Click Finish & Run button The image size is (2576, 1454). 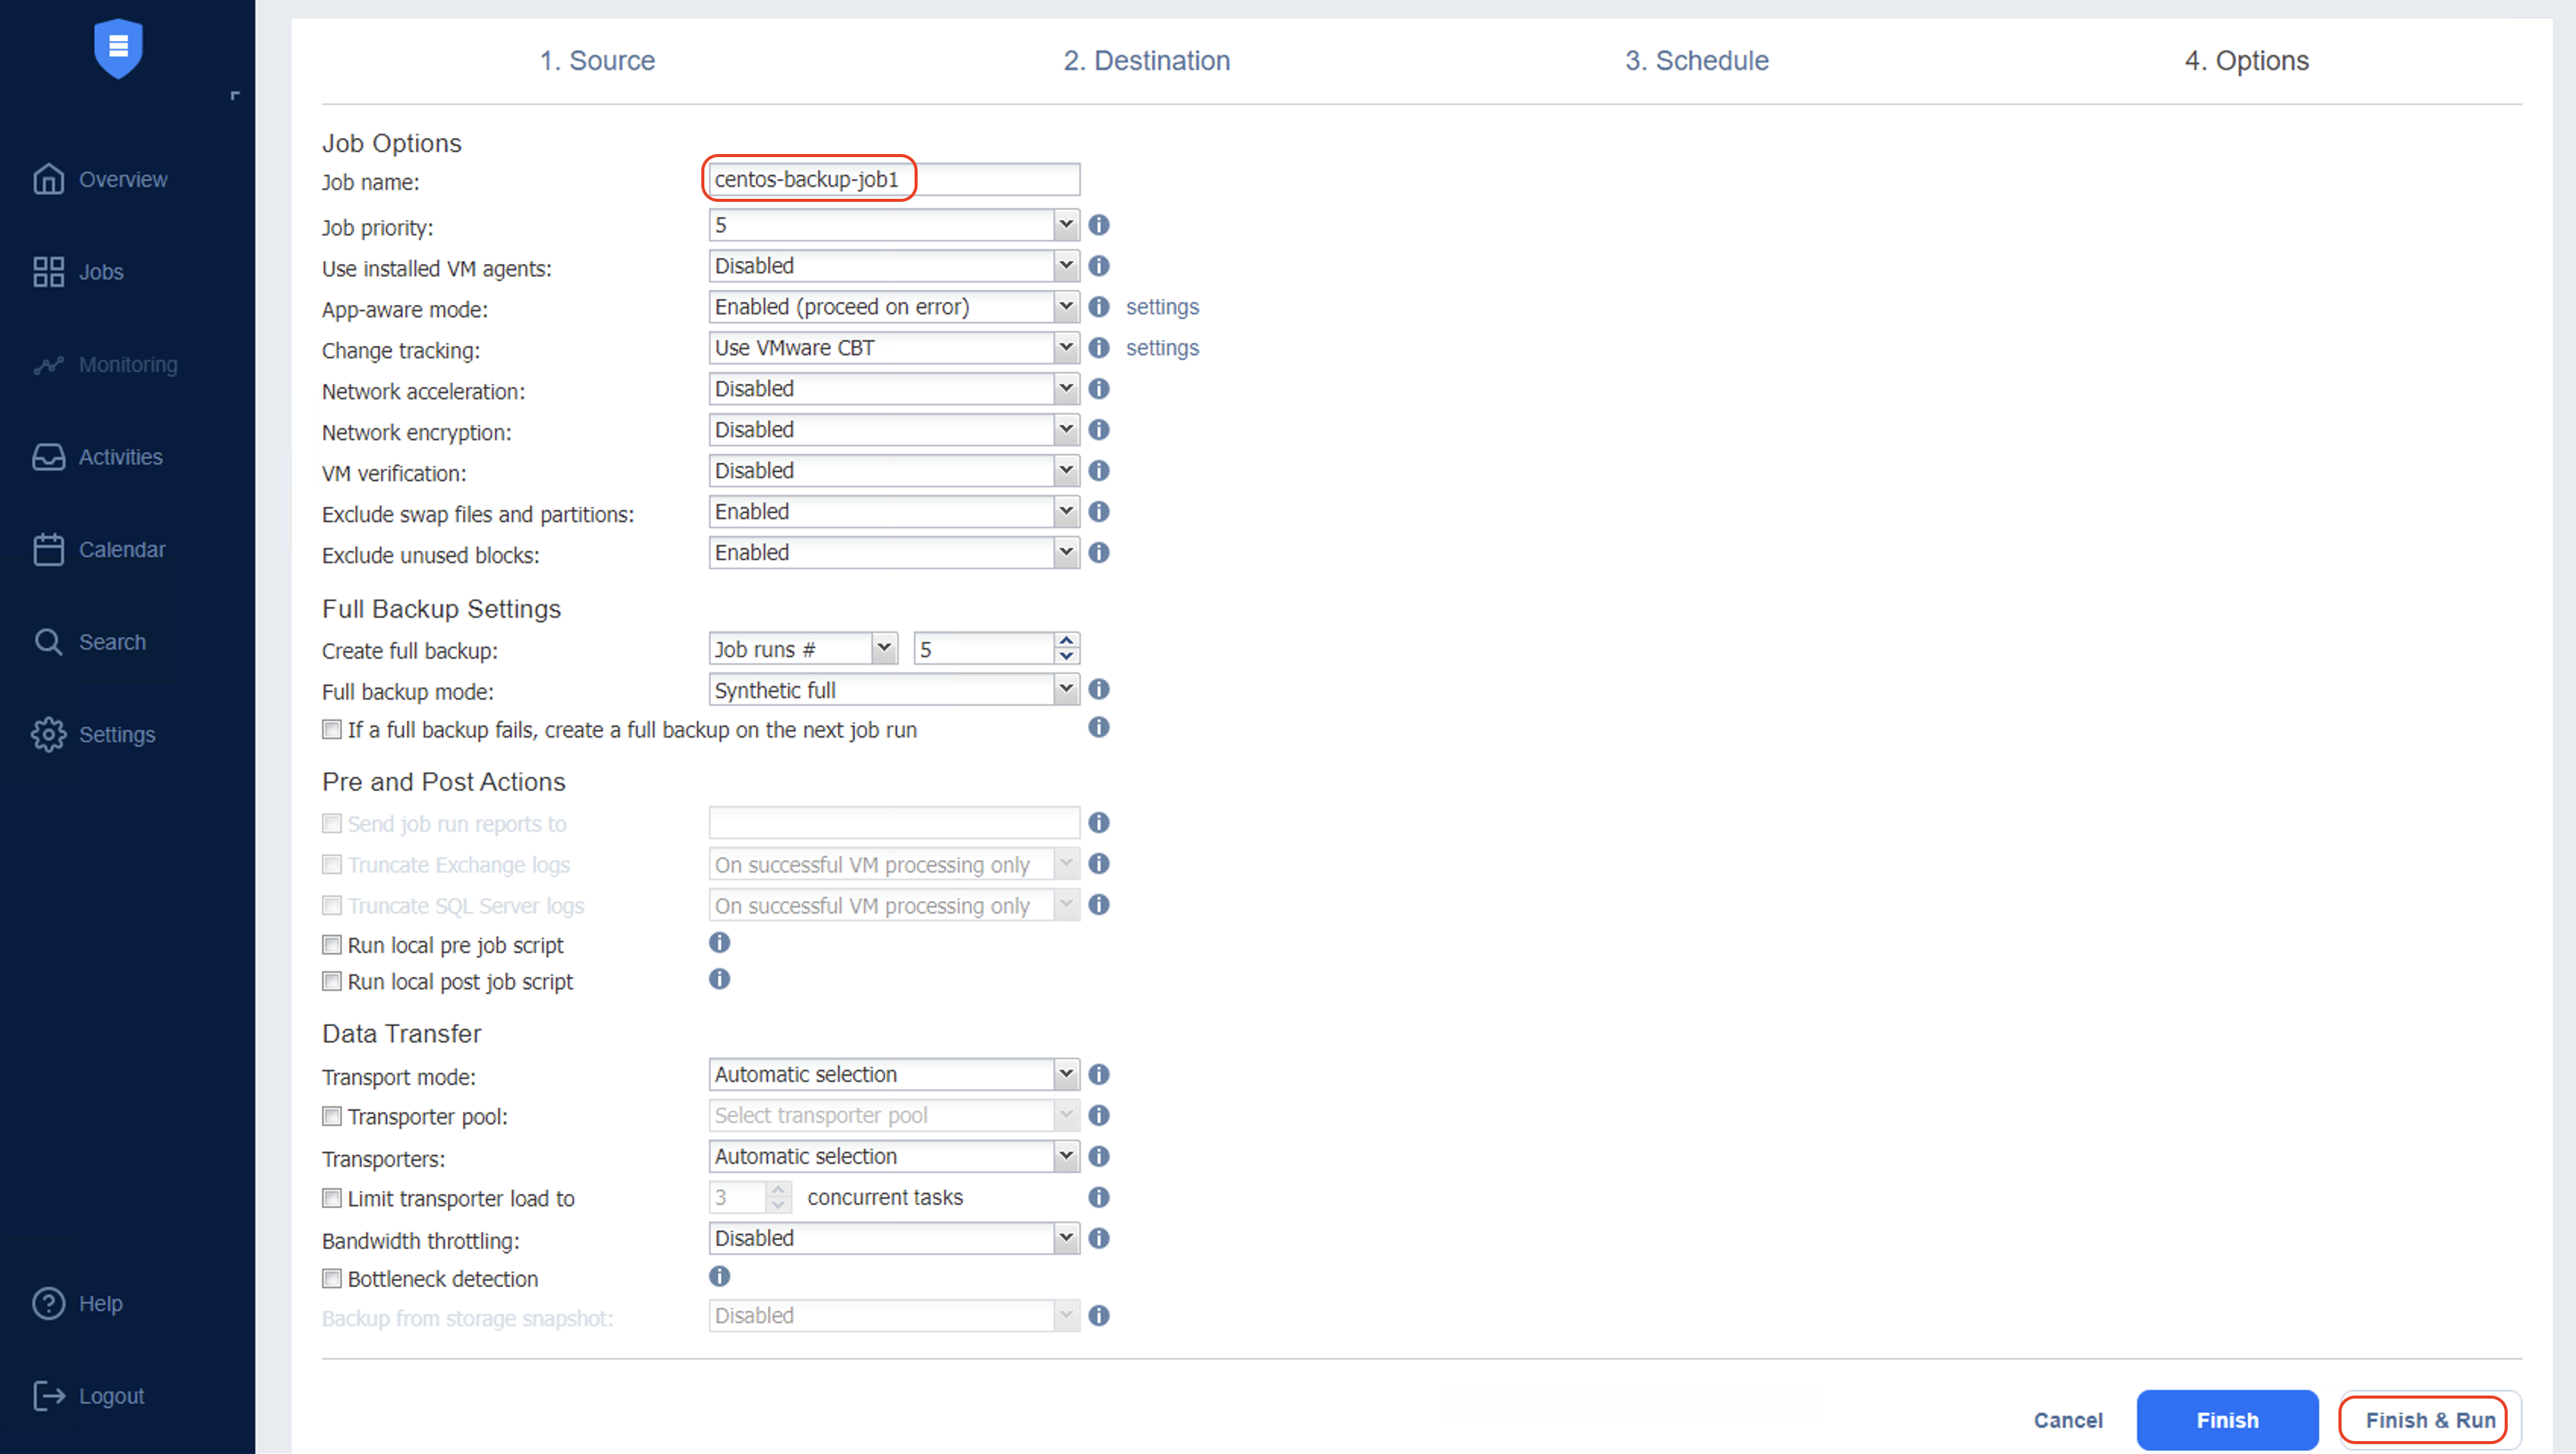click(2430, 1420)
